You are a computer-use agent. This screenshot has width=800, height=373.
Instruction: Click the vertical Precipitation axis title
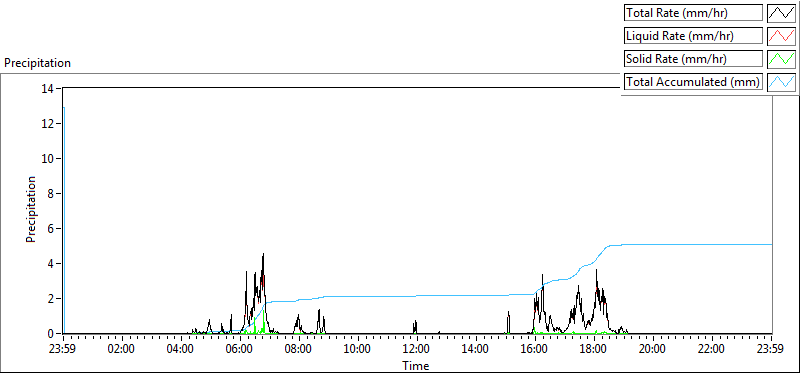(x=32, y=209)
